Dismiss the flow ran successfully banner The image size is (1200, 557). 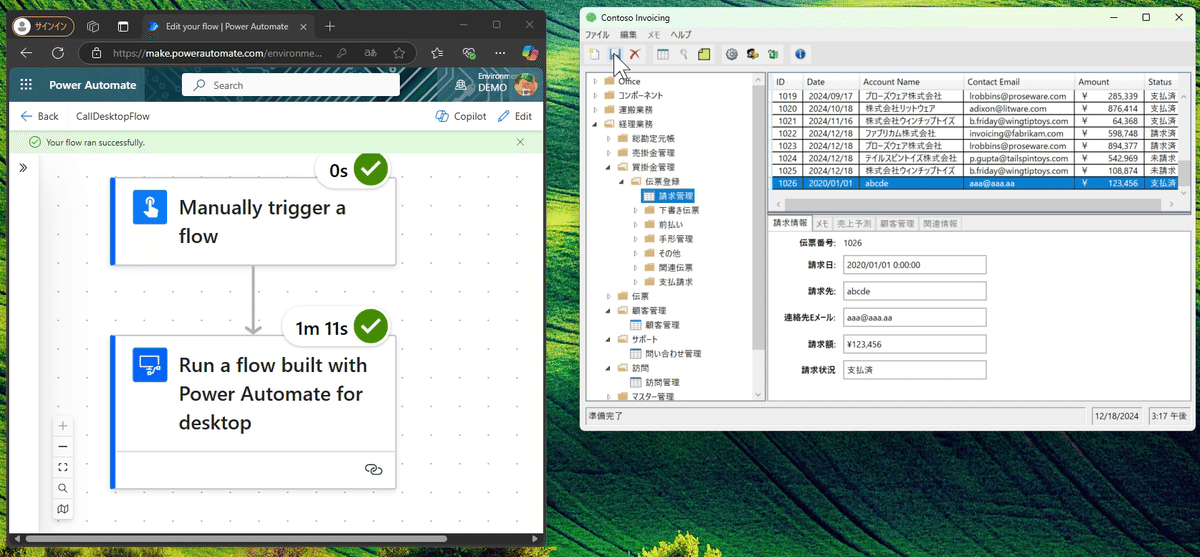tap(520, 142)
